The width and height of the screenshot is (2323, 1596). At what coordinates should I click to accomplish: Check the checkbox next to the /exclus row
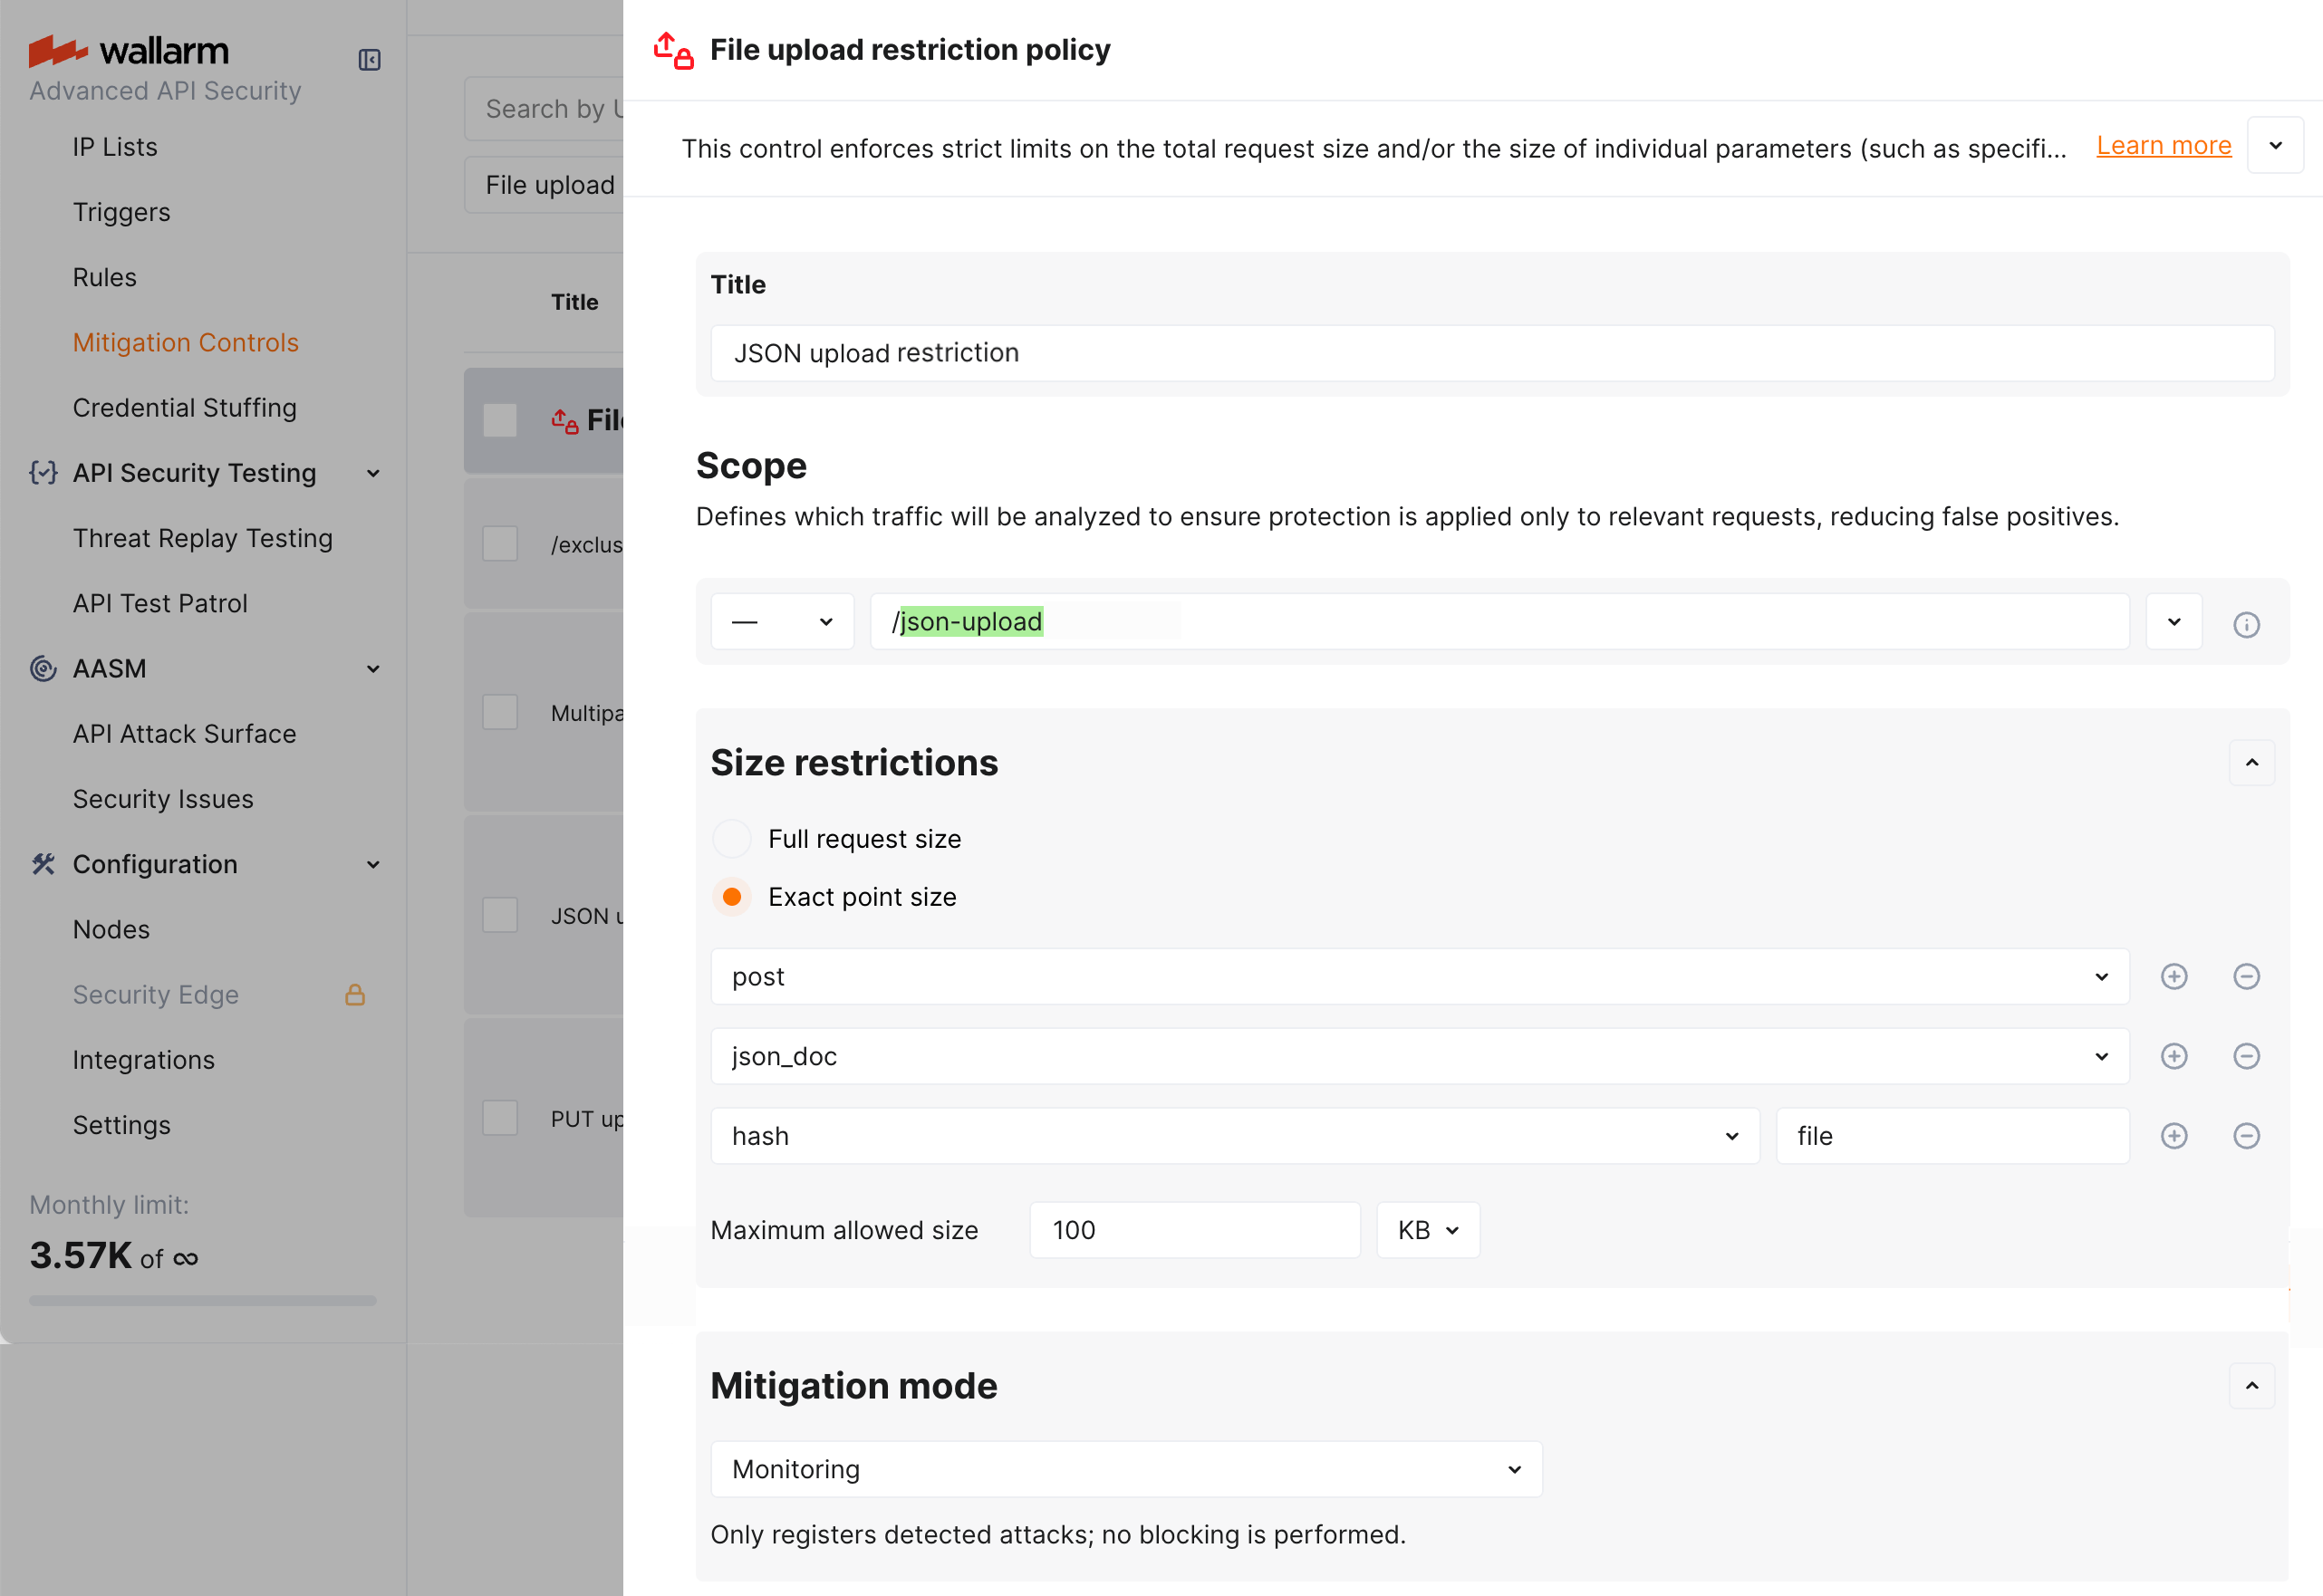(499, 543)
